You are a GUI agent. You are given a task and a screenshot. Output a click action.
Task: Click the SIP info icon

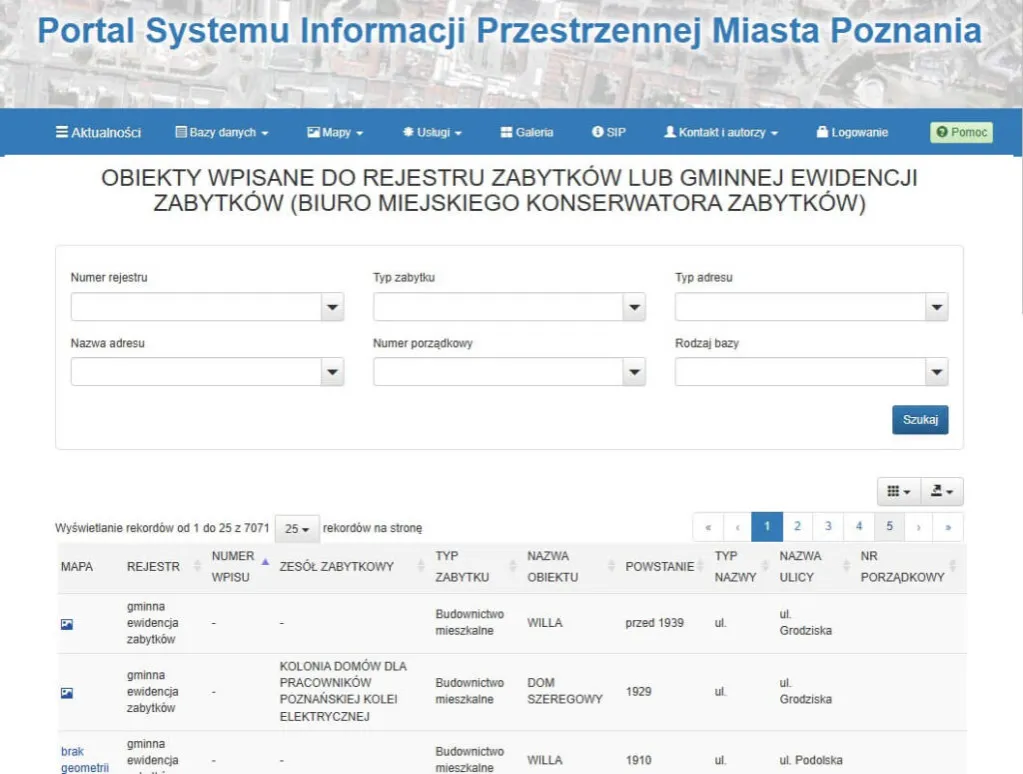coord(597,131)
